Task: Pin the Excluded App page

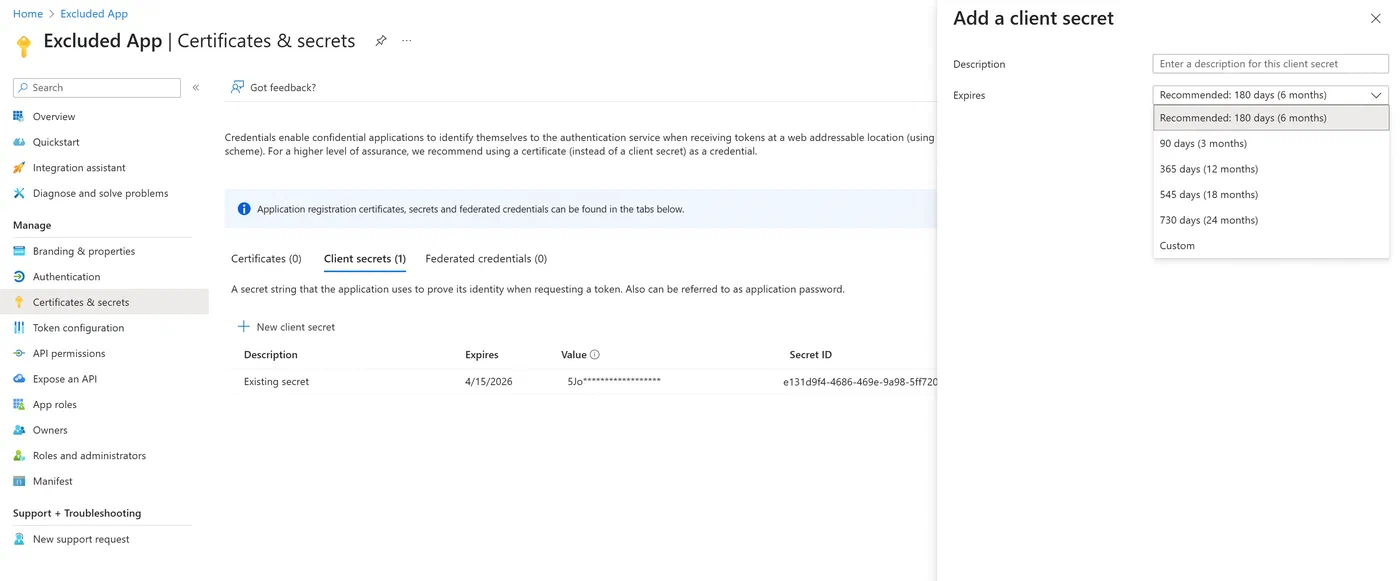Action: [x=381, y=41]
